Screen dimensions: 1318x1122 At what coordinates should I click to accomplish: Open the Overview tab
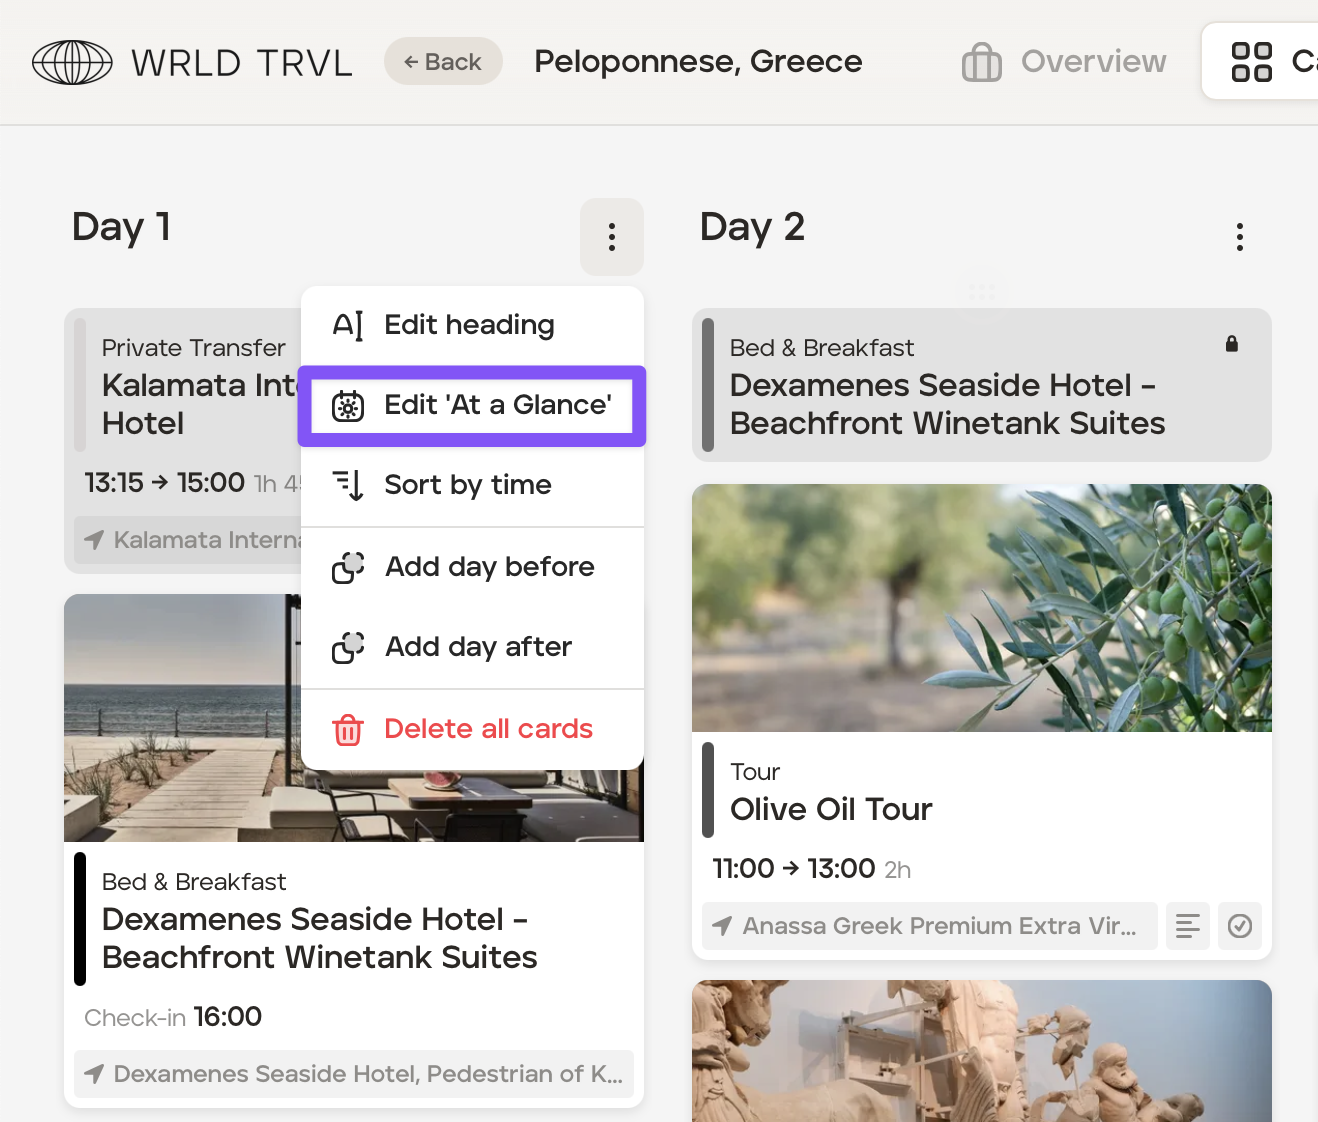1092,62
